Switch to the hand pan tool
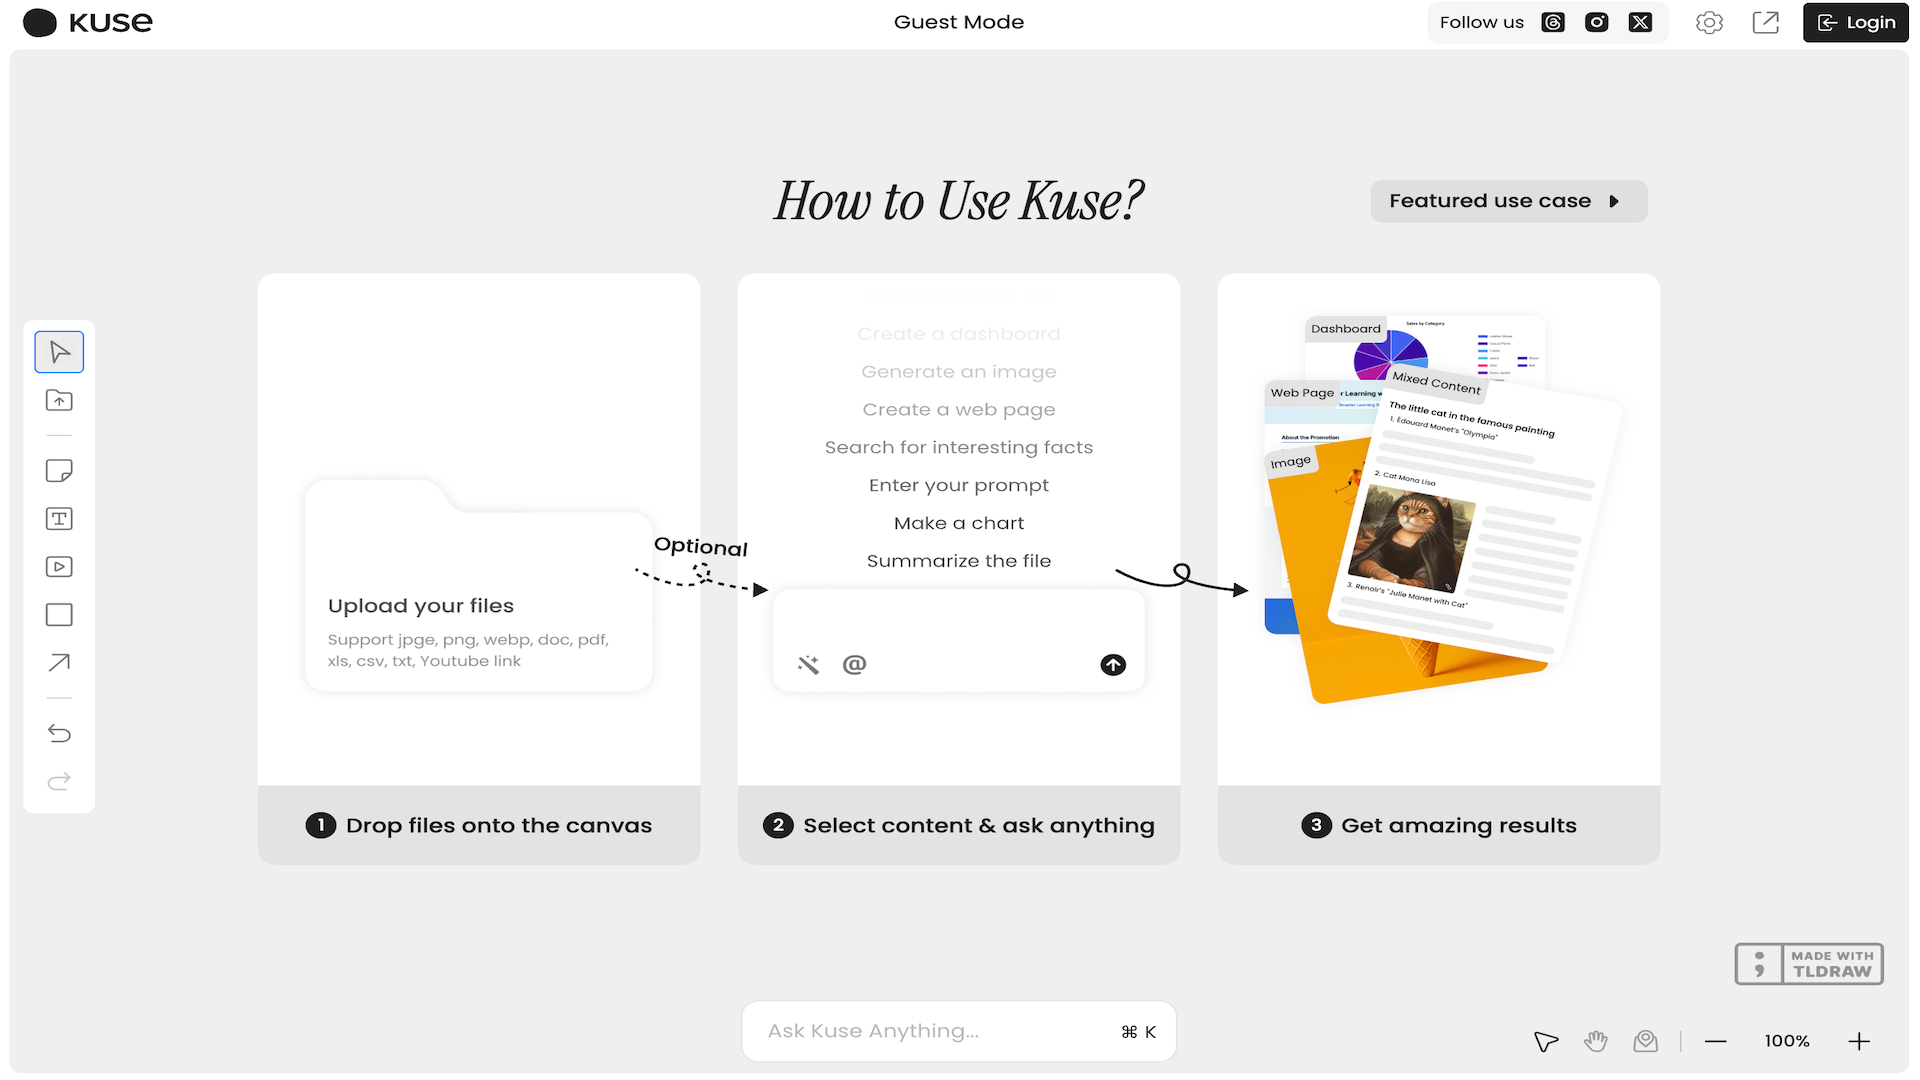This screenshot has width=1920, height=1080. pos(1595,1040)
